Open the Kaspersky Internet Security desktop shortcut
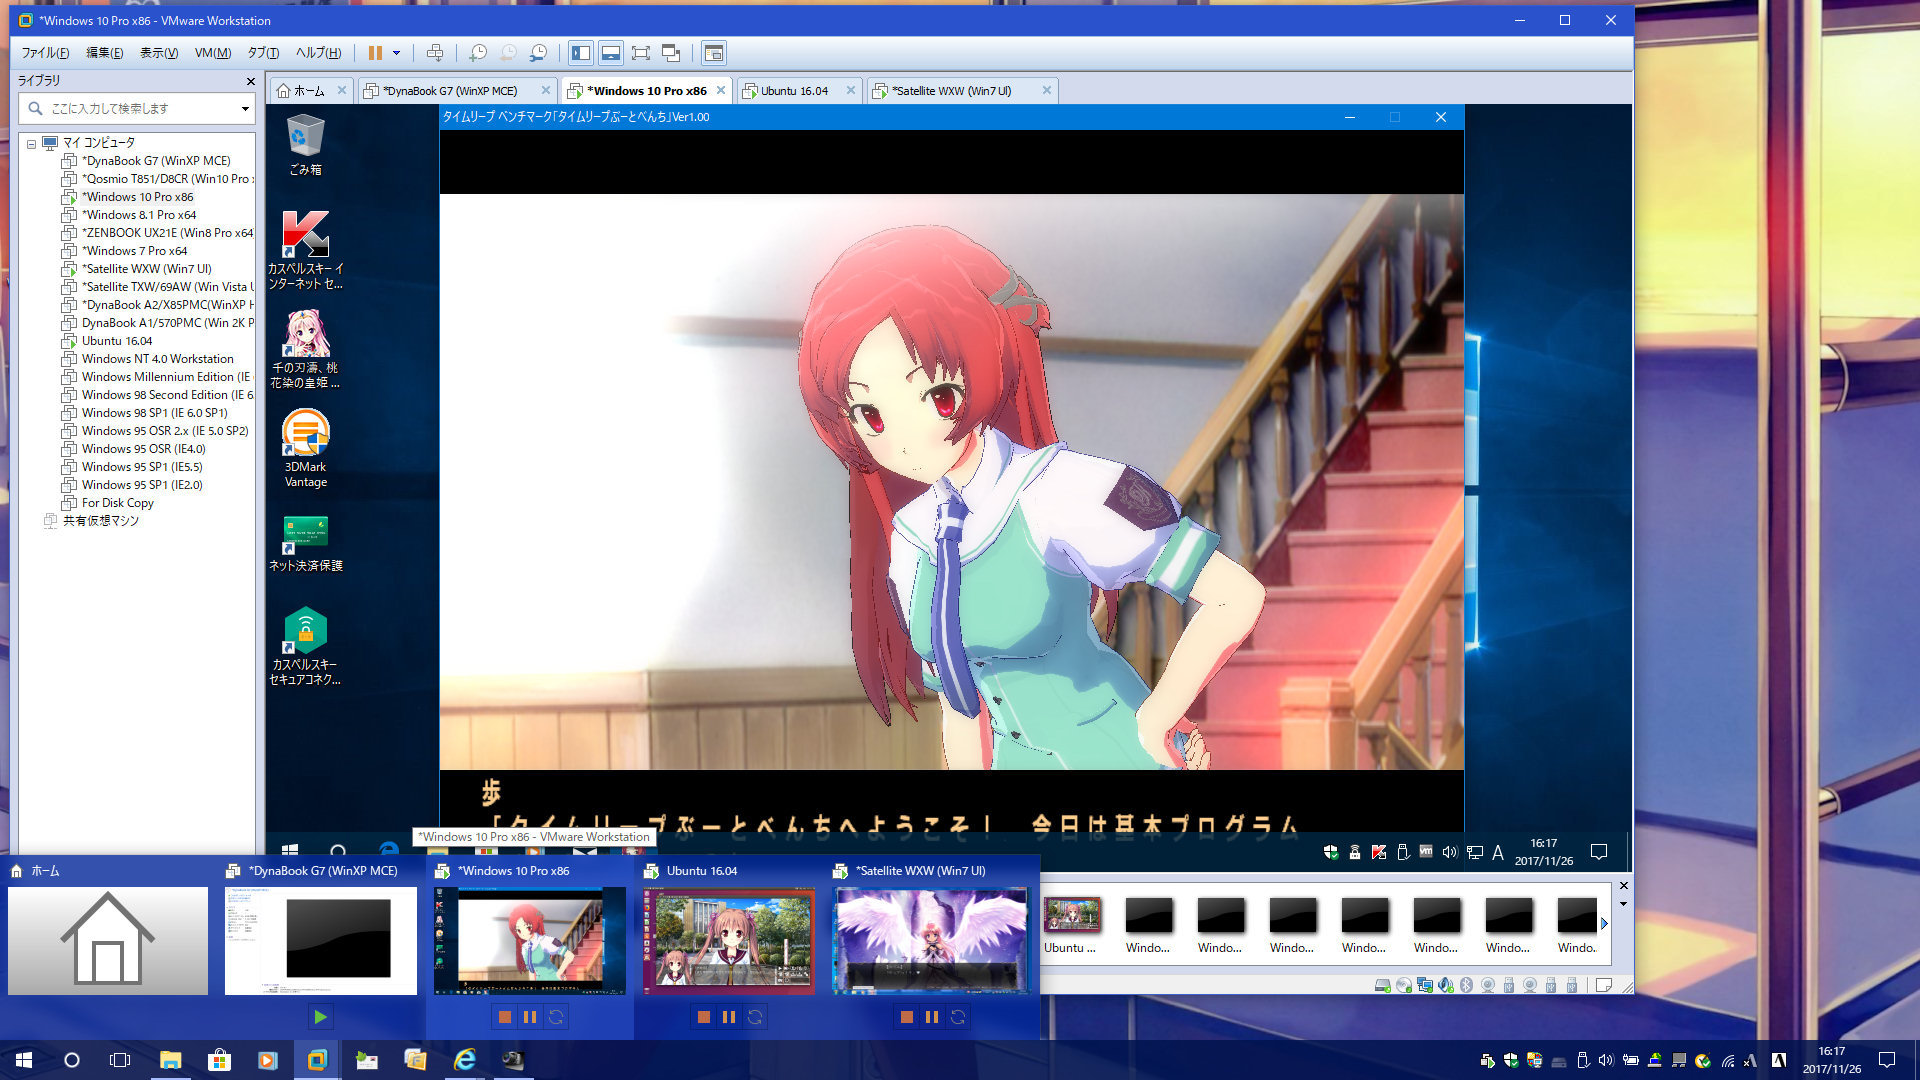1920x1080 pixels. (305, 250)
